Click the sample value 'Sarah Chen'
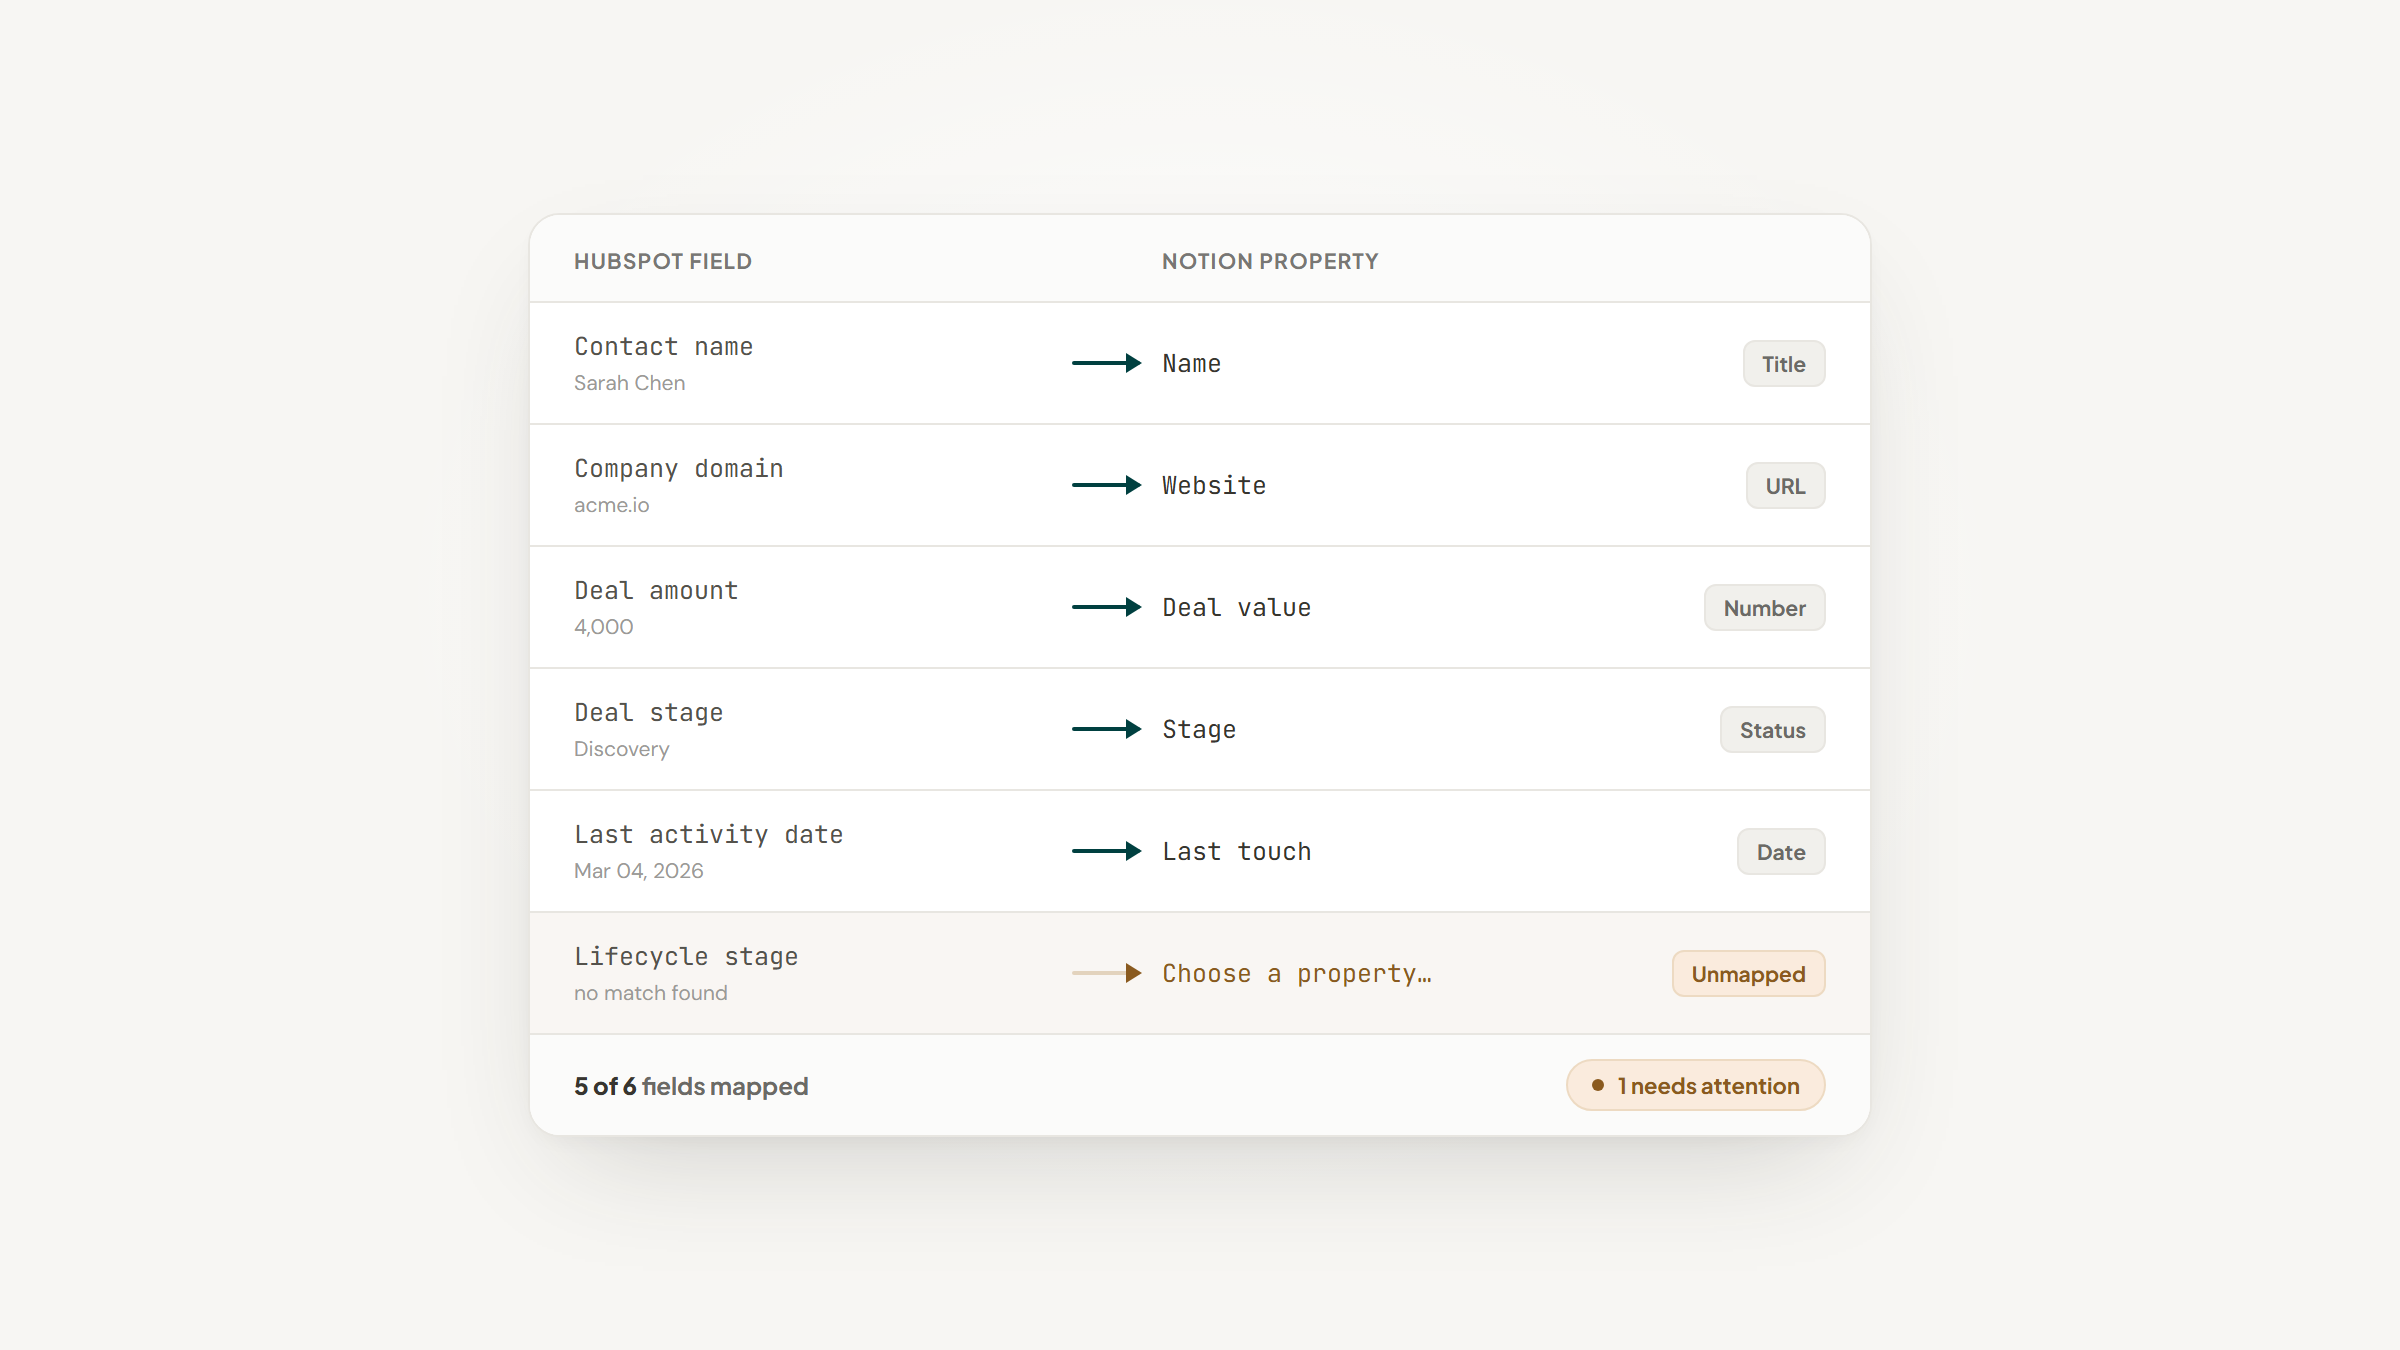 tap(629, 383)
